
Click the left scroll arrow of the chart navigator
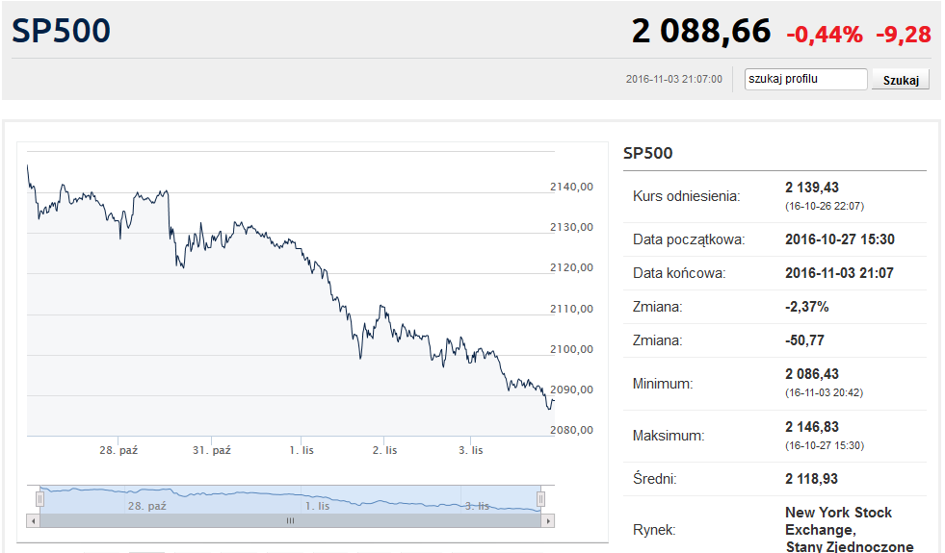tap(33, 521)
